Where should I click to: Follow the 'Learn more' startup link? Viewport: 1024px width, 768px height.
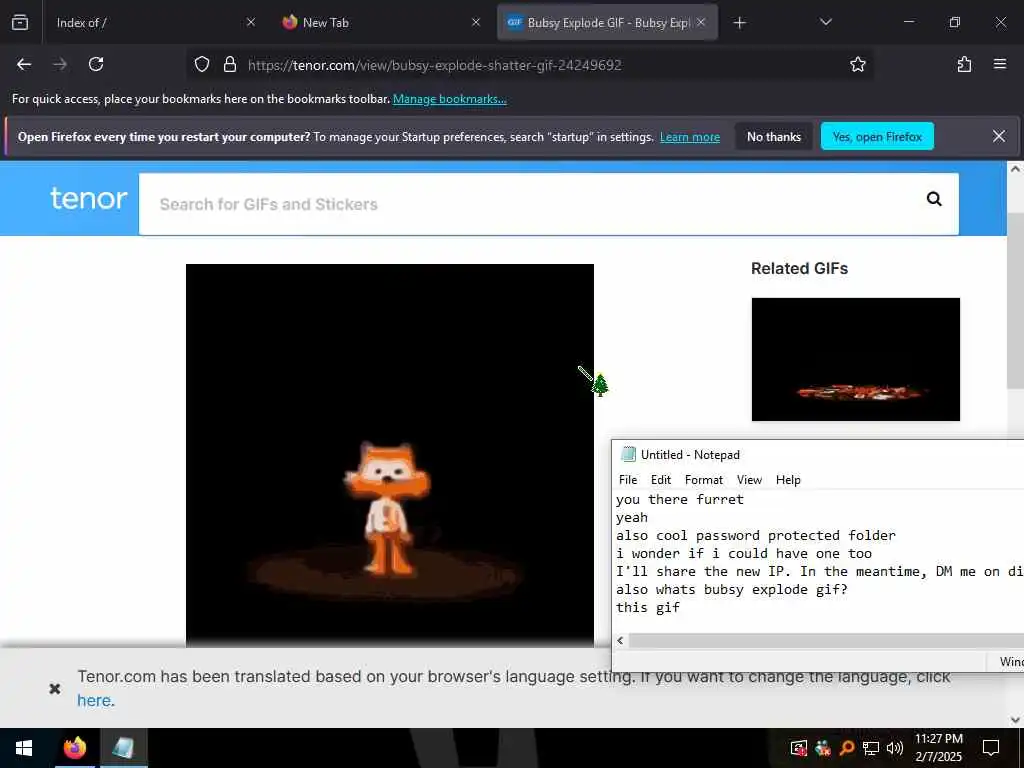(x=690, y=137)
